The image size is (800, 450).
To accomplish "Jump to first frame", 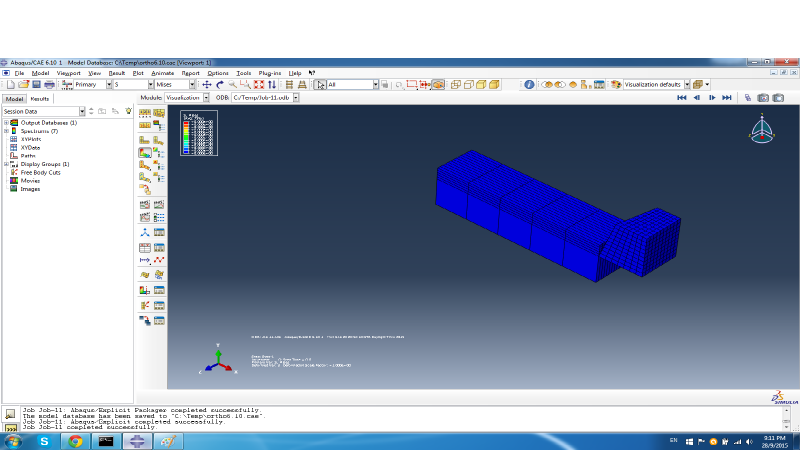I will [682, 98].
